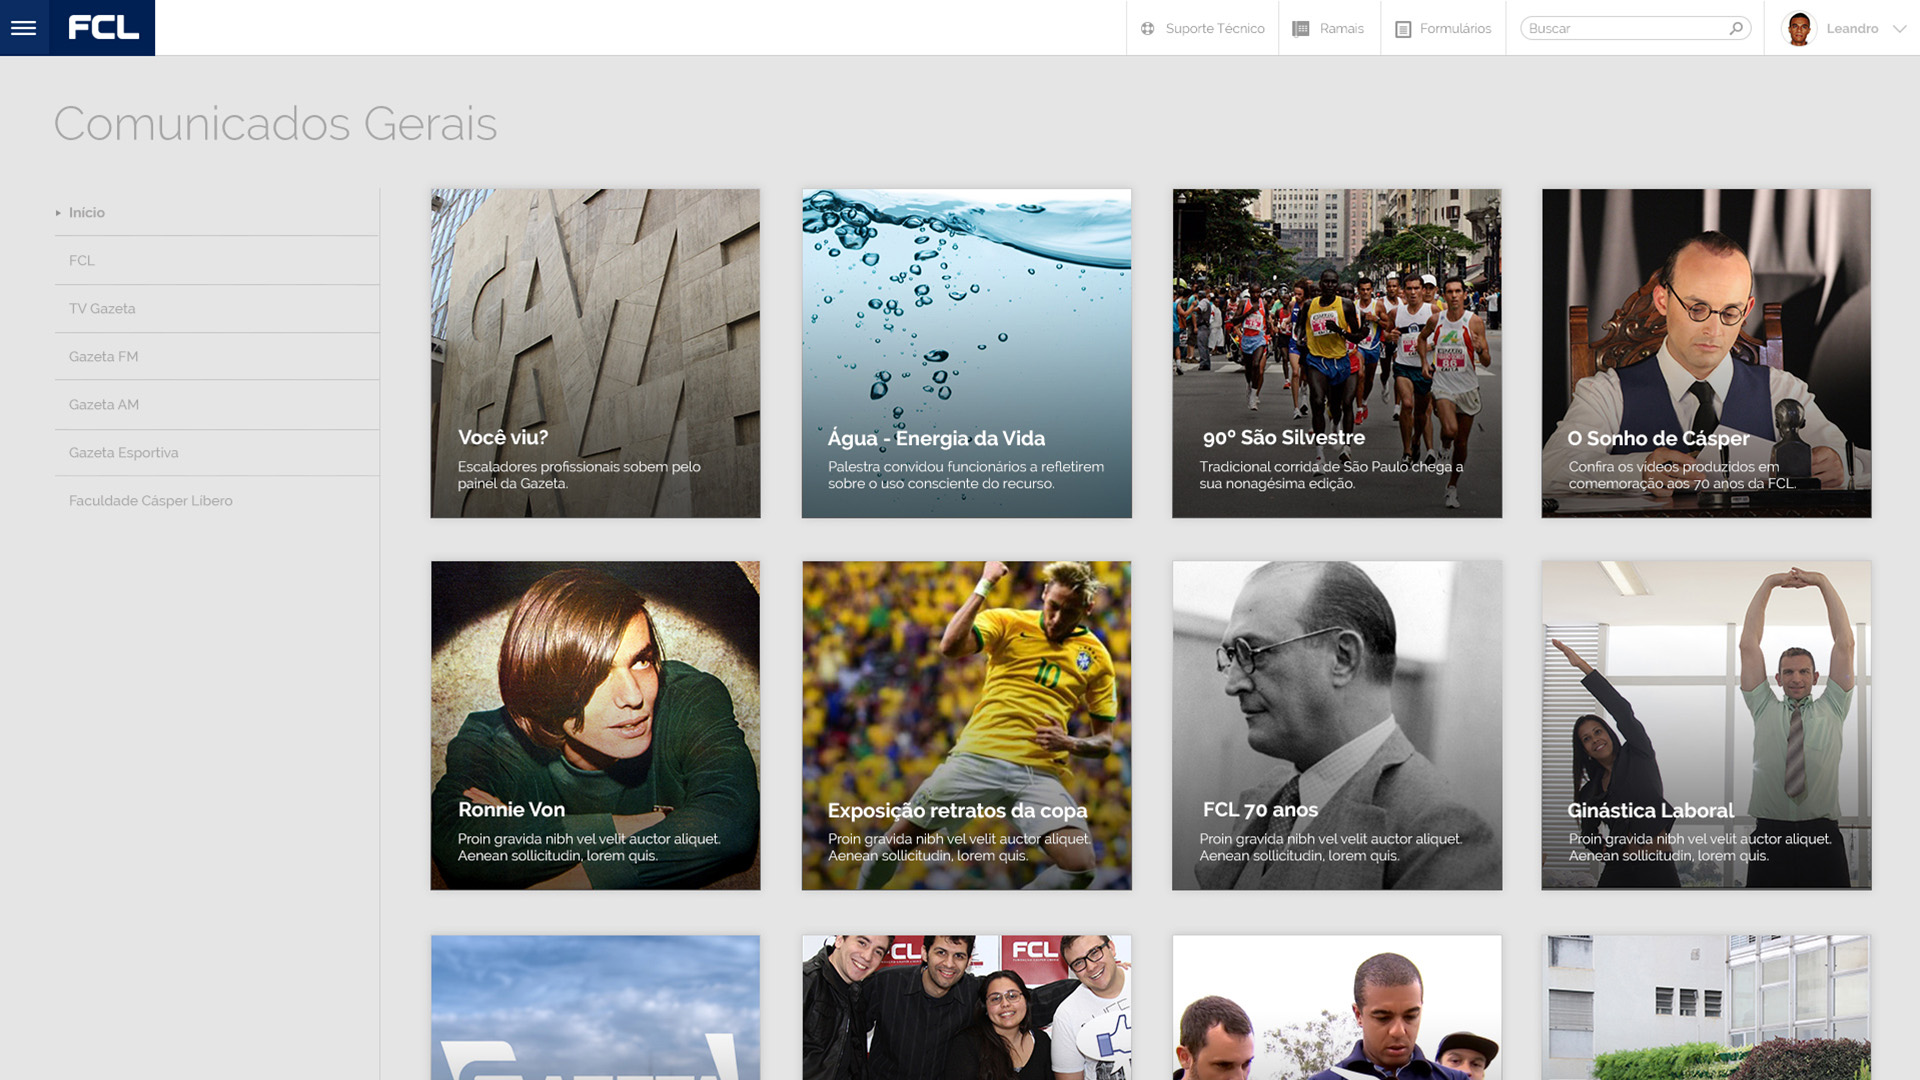The width and height of the screenshot is (1920, 1080).
Task: Open Ramais link
Action: [x=1341, y=29]
